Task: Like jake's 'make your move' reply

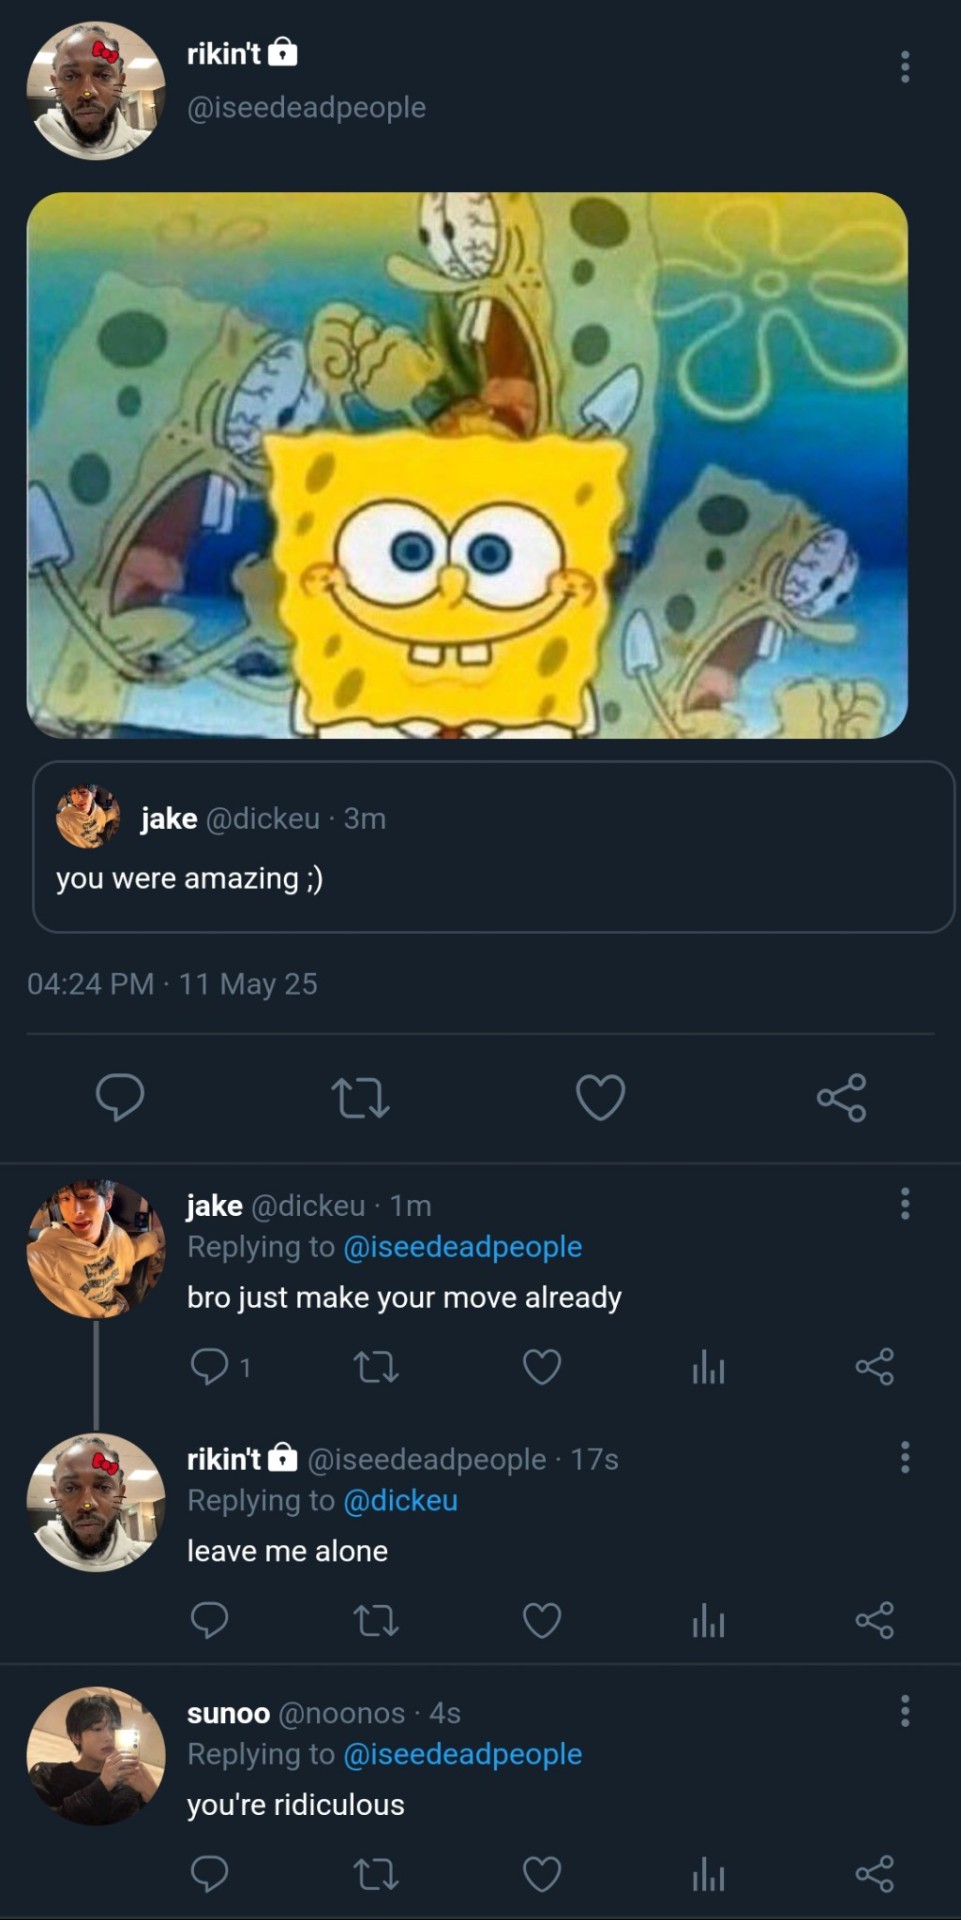Action: [542, 1366]
